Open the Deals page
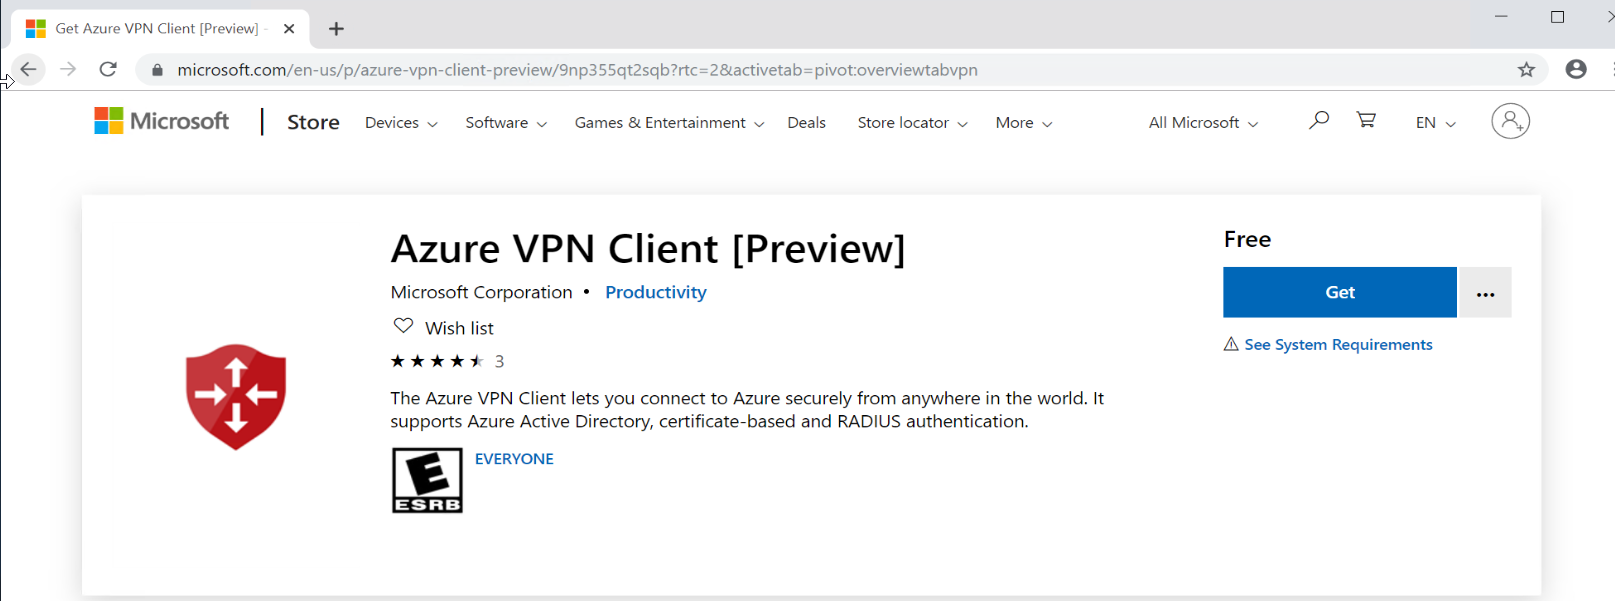The height and width of the screenshot is (601, 1615). (x=806, y=122)
